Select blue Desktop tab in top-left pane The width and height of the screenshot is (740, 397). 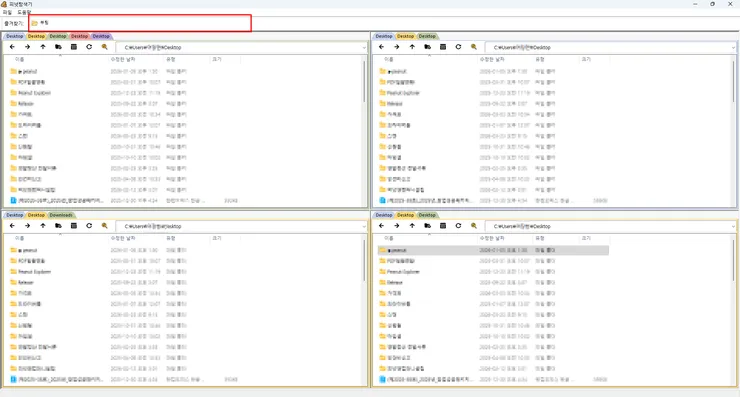click(x=15, y=36)
